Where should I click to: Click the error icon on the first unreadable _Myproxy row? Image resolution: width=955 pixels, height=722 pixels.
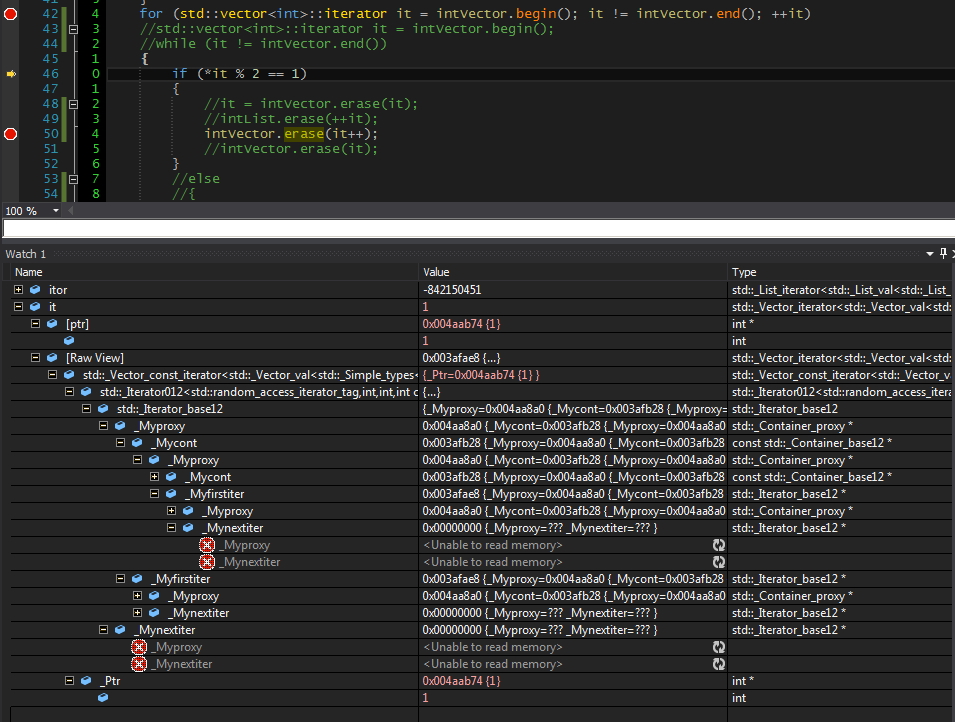207,545
